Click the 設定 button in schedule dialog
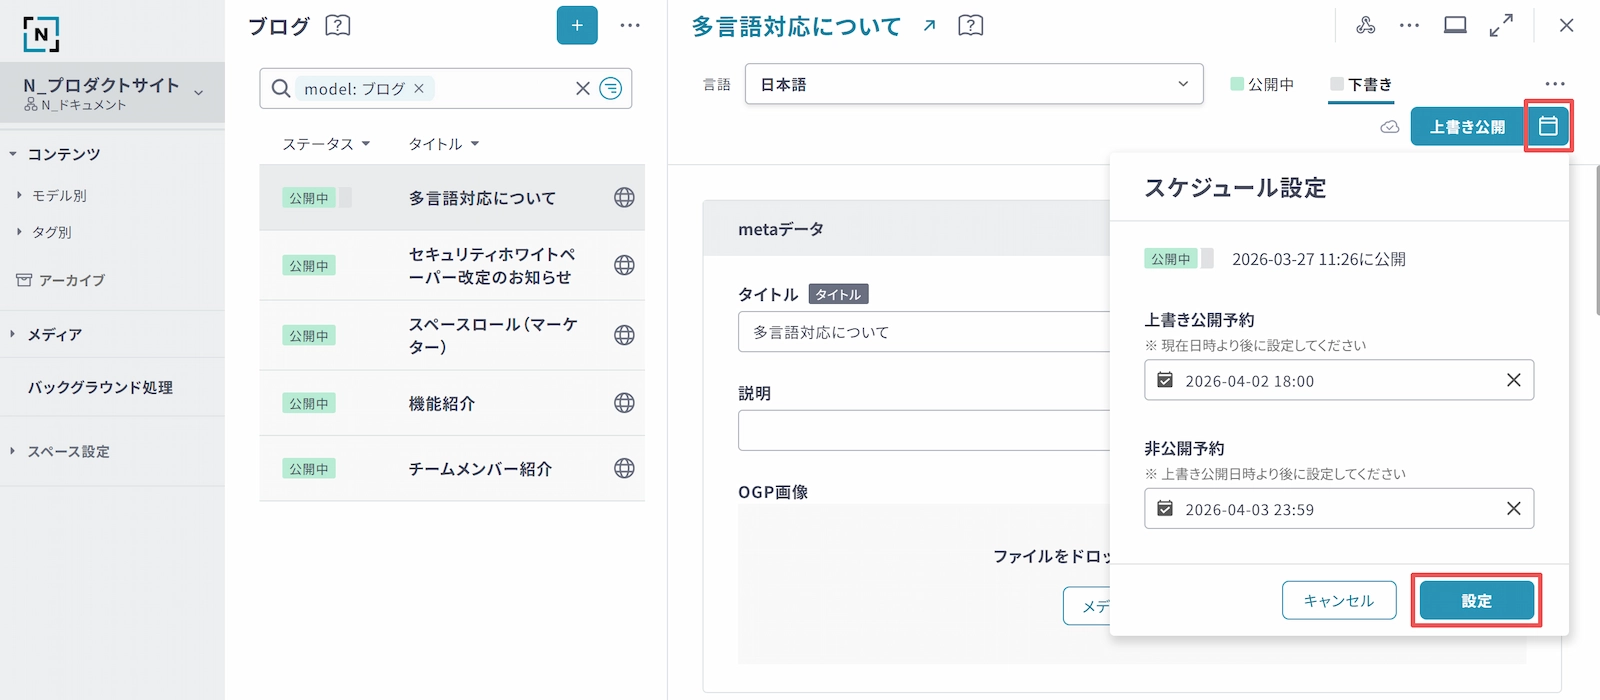Image resolution: width=1600 pixels, height=700 pixels. [1476, 601]
